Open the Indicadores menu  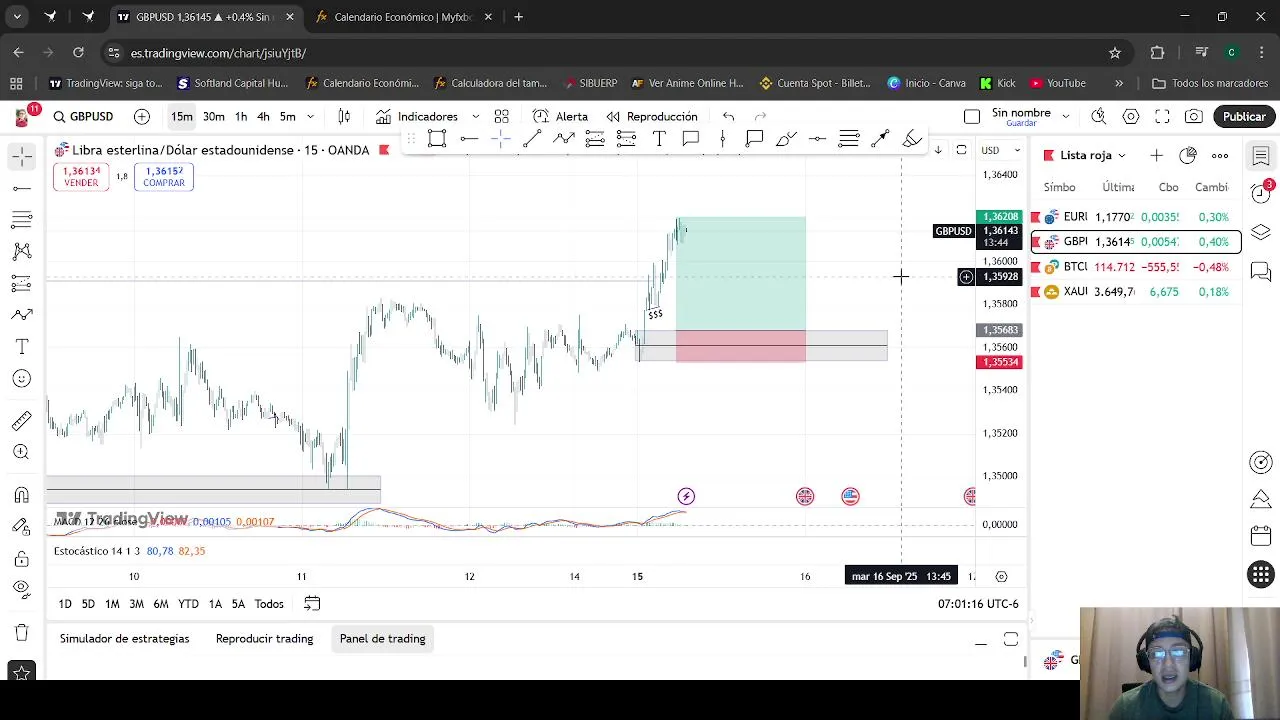coord(417,117)
